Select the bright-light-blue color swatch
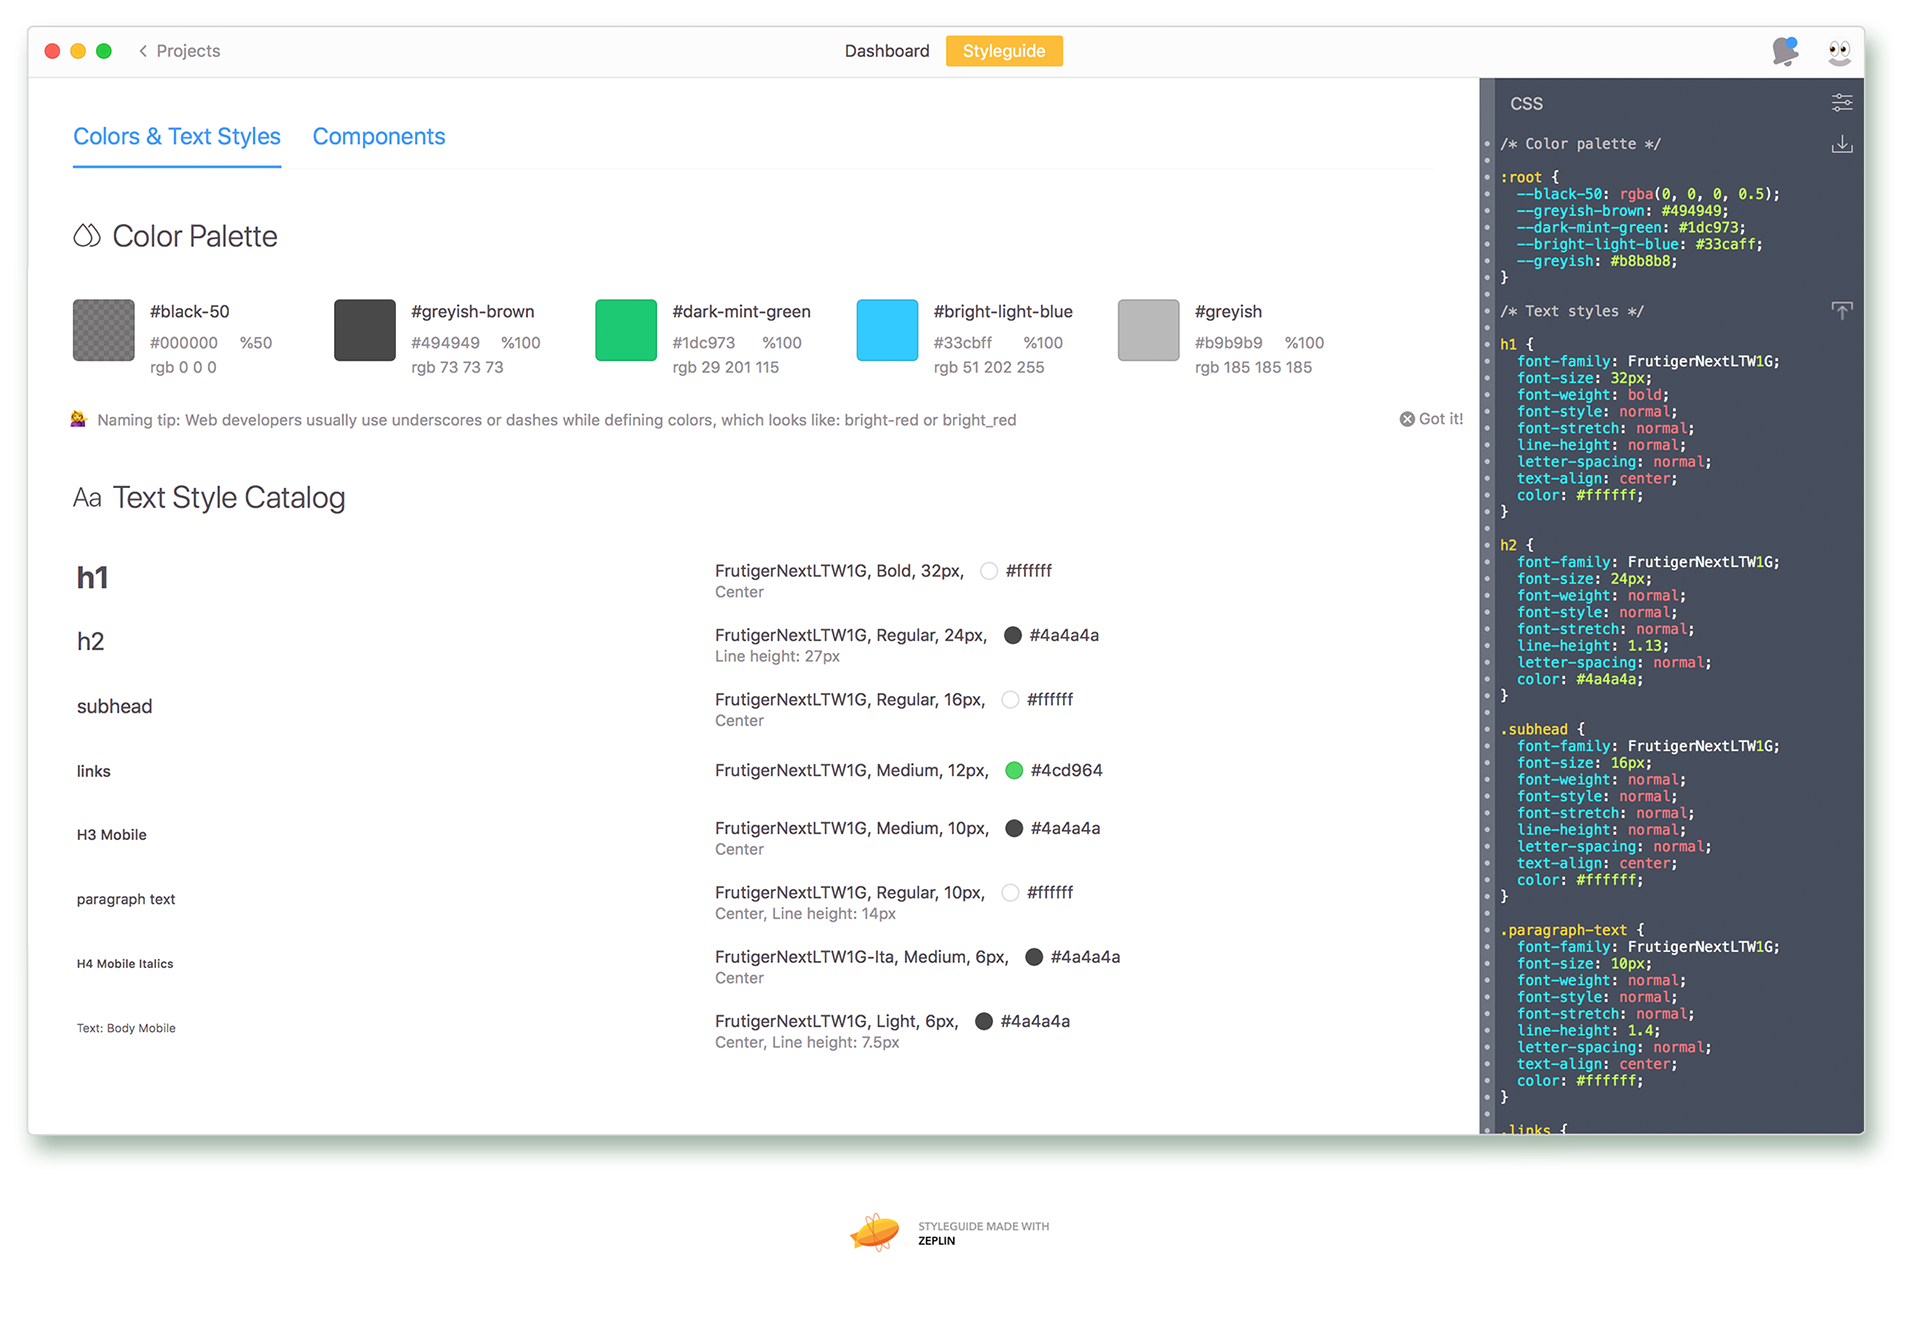Viewport: 1920px width, 1320px height. coord(887,330)
